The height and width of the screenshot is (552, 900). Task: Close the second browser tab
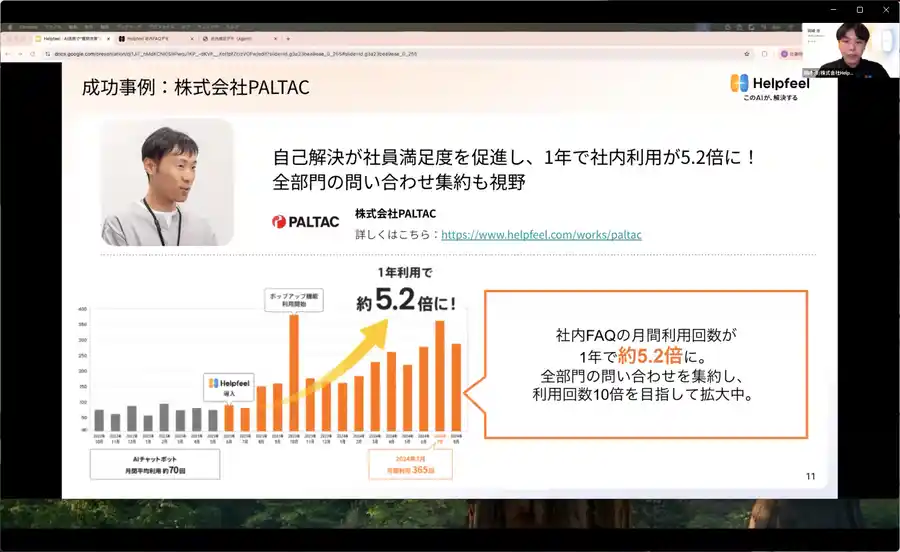point(191,38)
